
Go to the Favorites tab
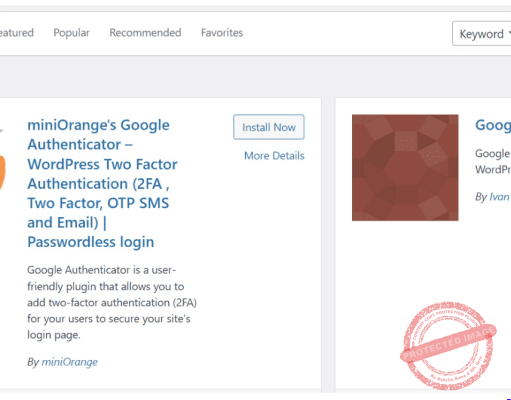222,33
